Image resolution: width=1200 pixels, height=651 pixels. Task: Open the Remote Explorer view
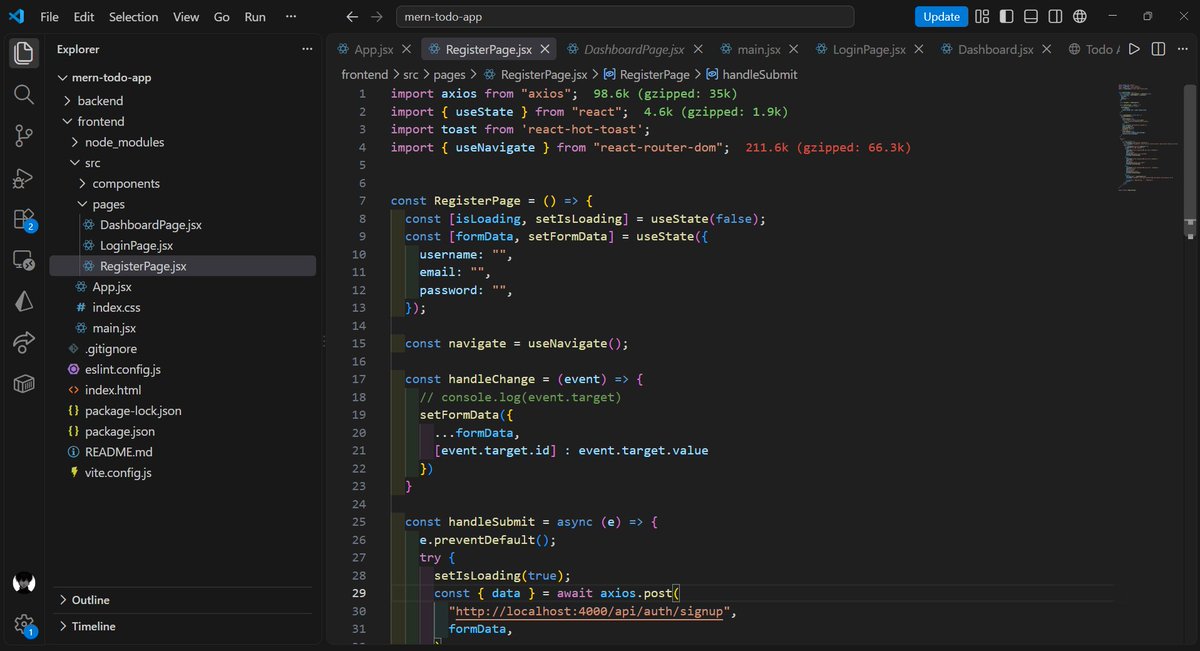click(x=24, y=261)
